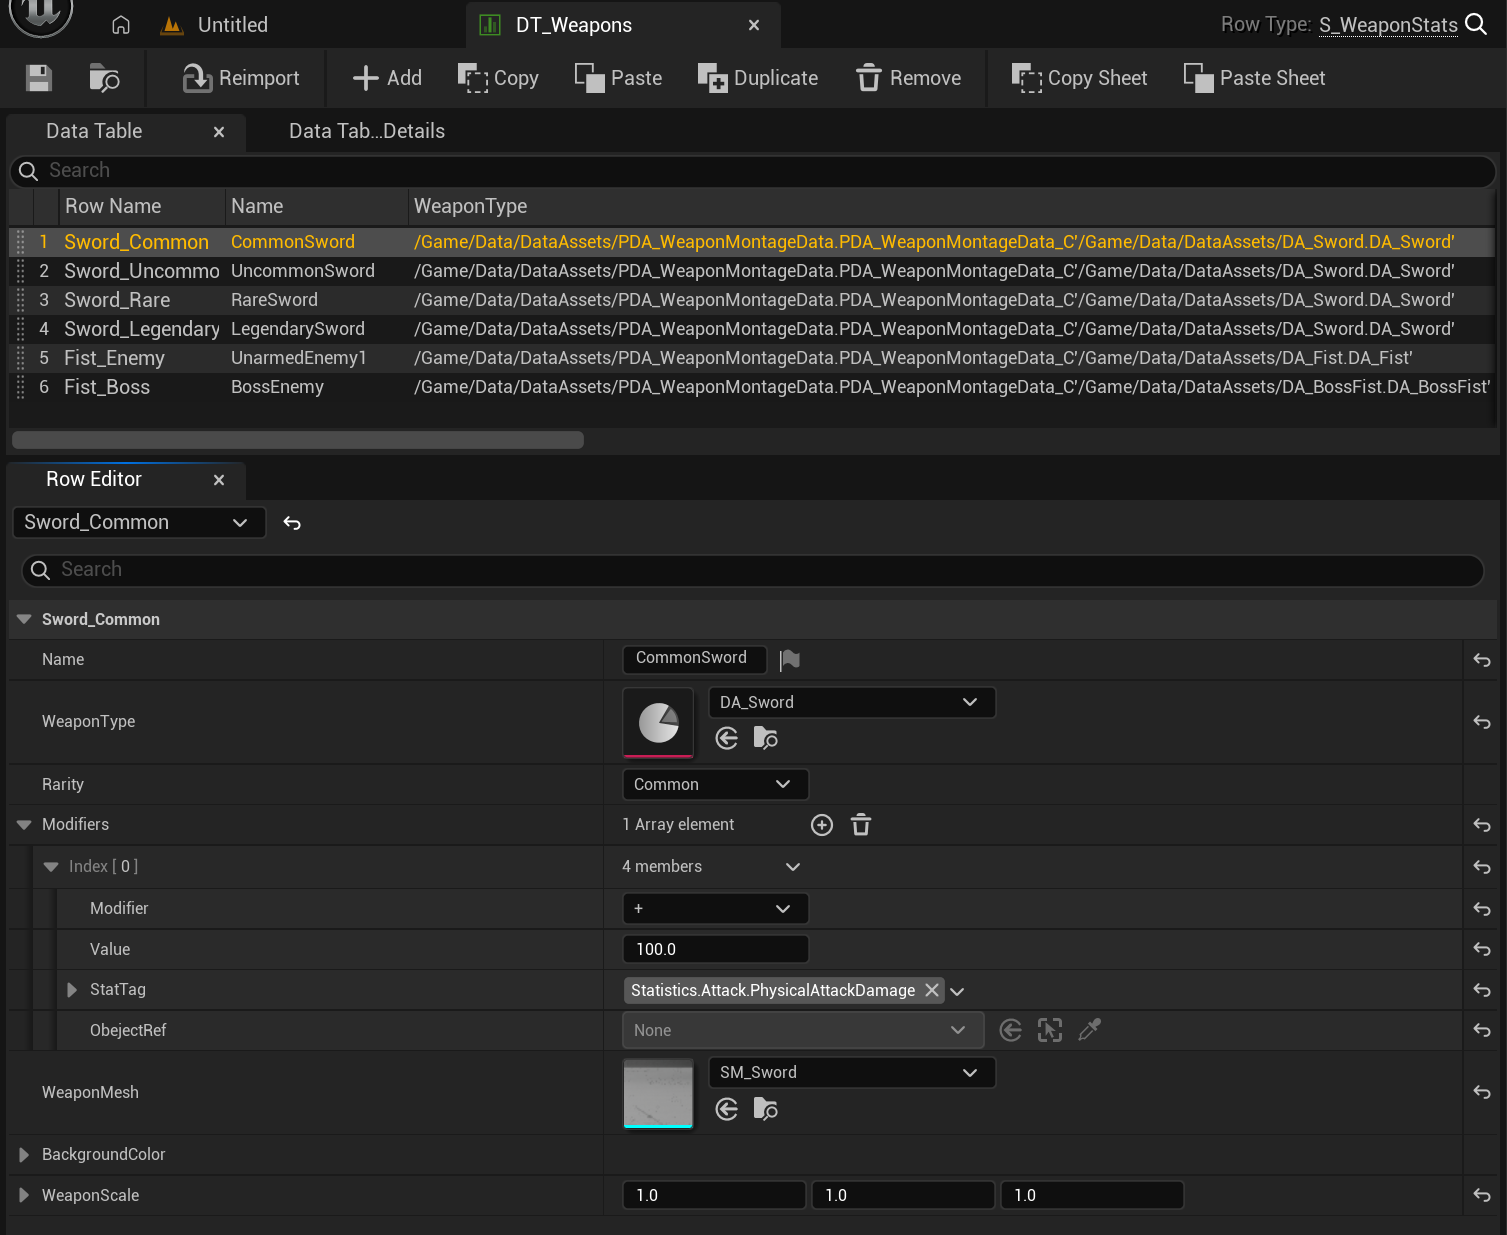The width and height of the screenshot is (1507, 1235).
Task: Browse to SM_Sword asset in Content Browser
Action: coord(765,1108)
